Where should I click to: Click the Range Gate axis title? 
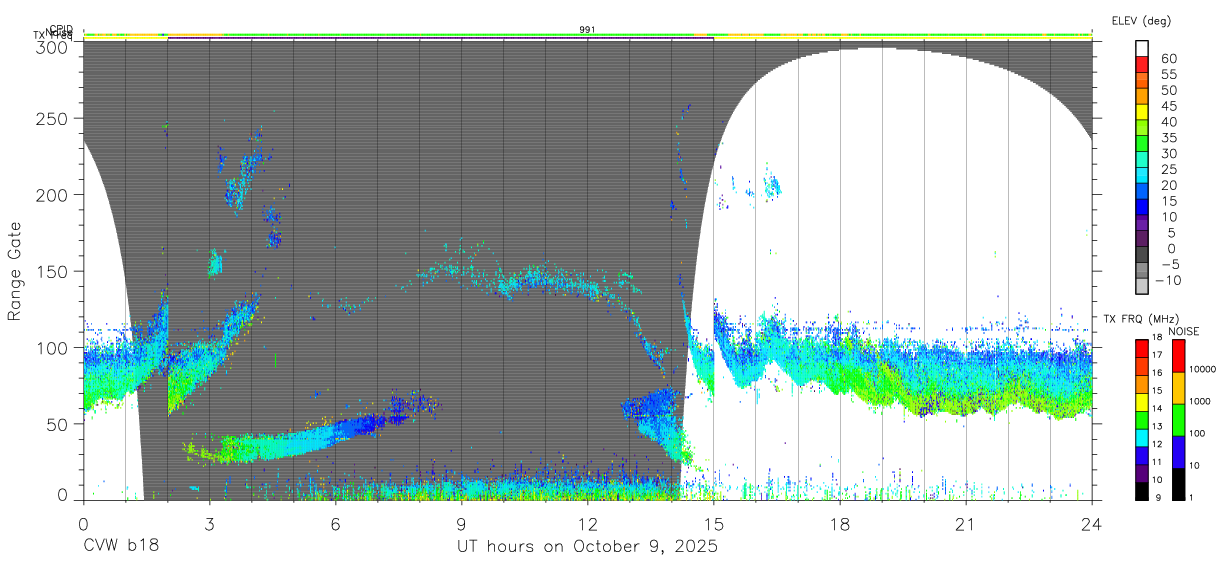pyautogui.click(x=16, y=272)
